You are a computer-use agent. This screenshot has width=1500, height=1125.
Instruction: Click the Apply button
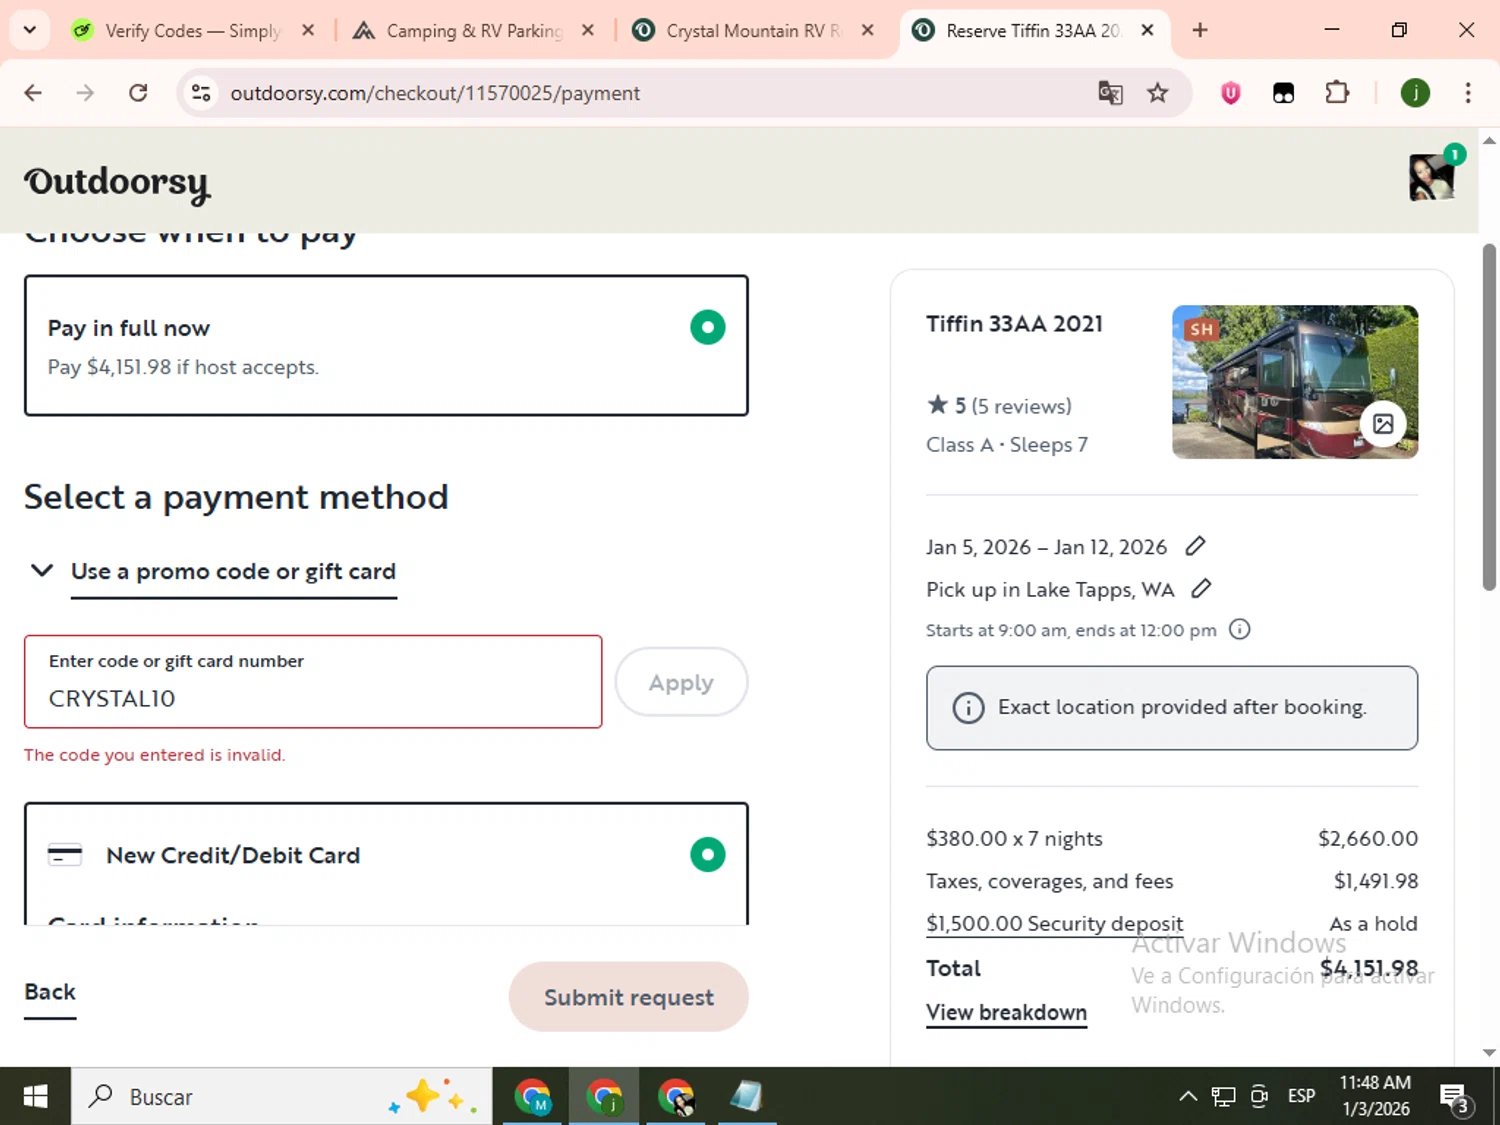pos(681,682)
